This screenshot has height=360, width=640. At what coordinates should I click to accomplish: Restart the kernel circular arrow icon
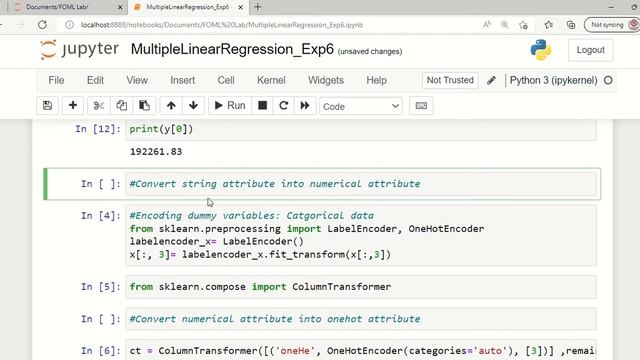click(x=284, y=106)
